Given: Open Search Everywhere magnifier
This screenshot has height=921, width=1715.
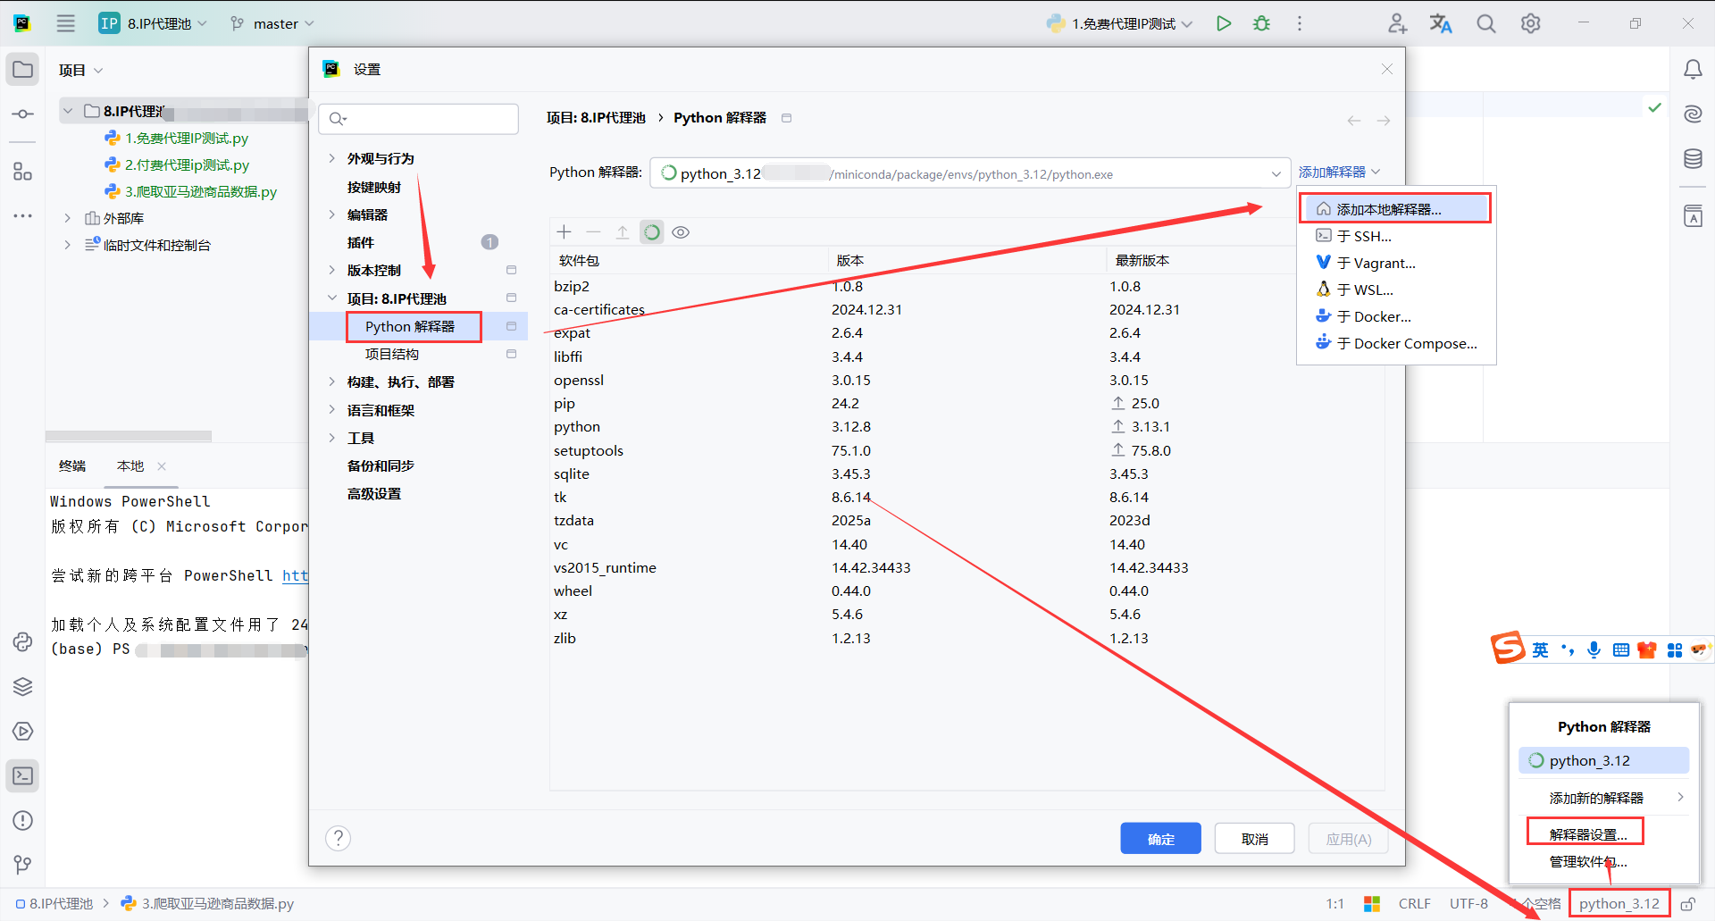Looking at the screenshot, I should click(x=1486, y=23).
